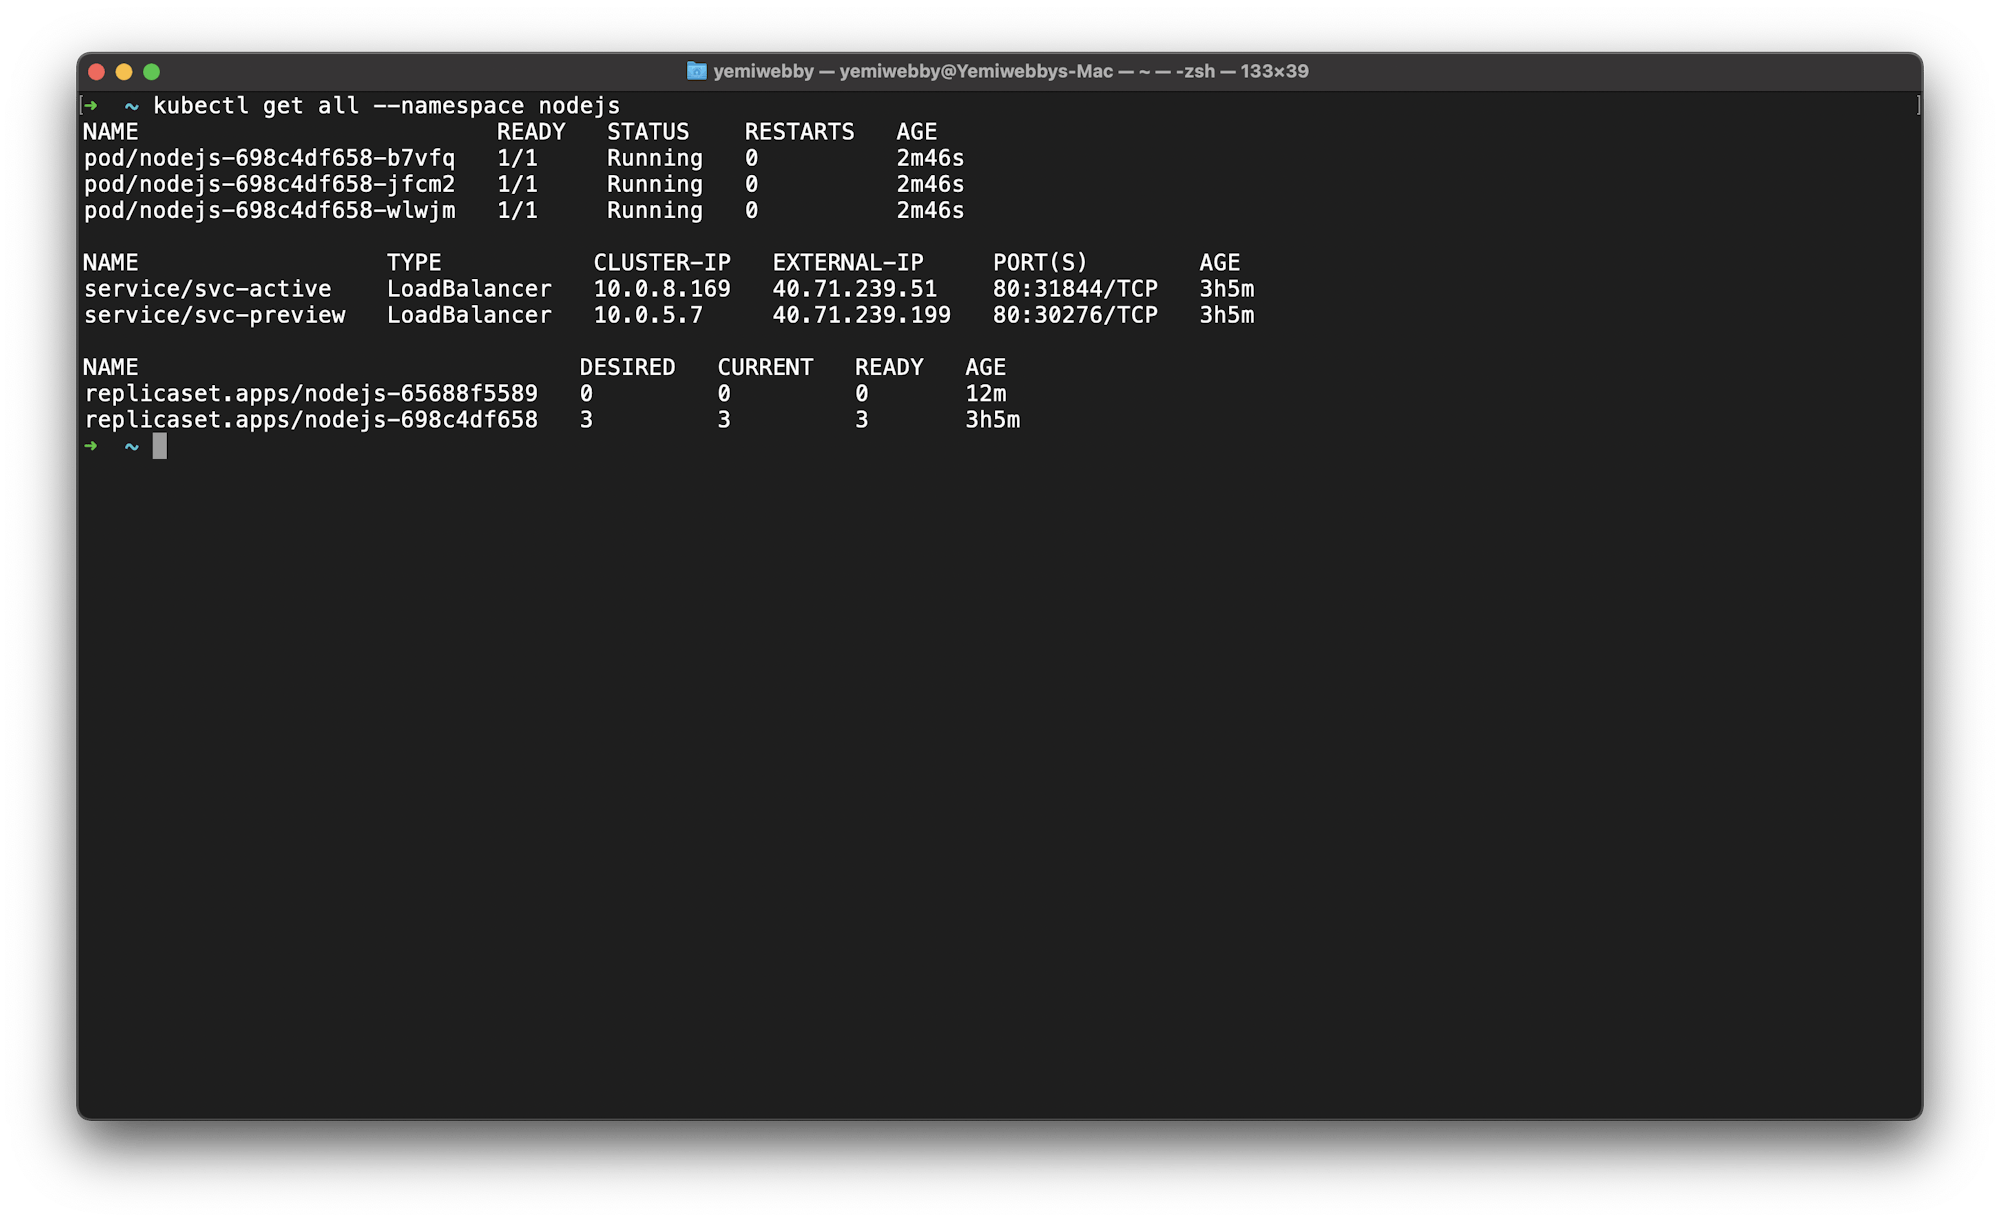Click the external IP 40.71.239.199

pos(862,314)
